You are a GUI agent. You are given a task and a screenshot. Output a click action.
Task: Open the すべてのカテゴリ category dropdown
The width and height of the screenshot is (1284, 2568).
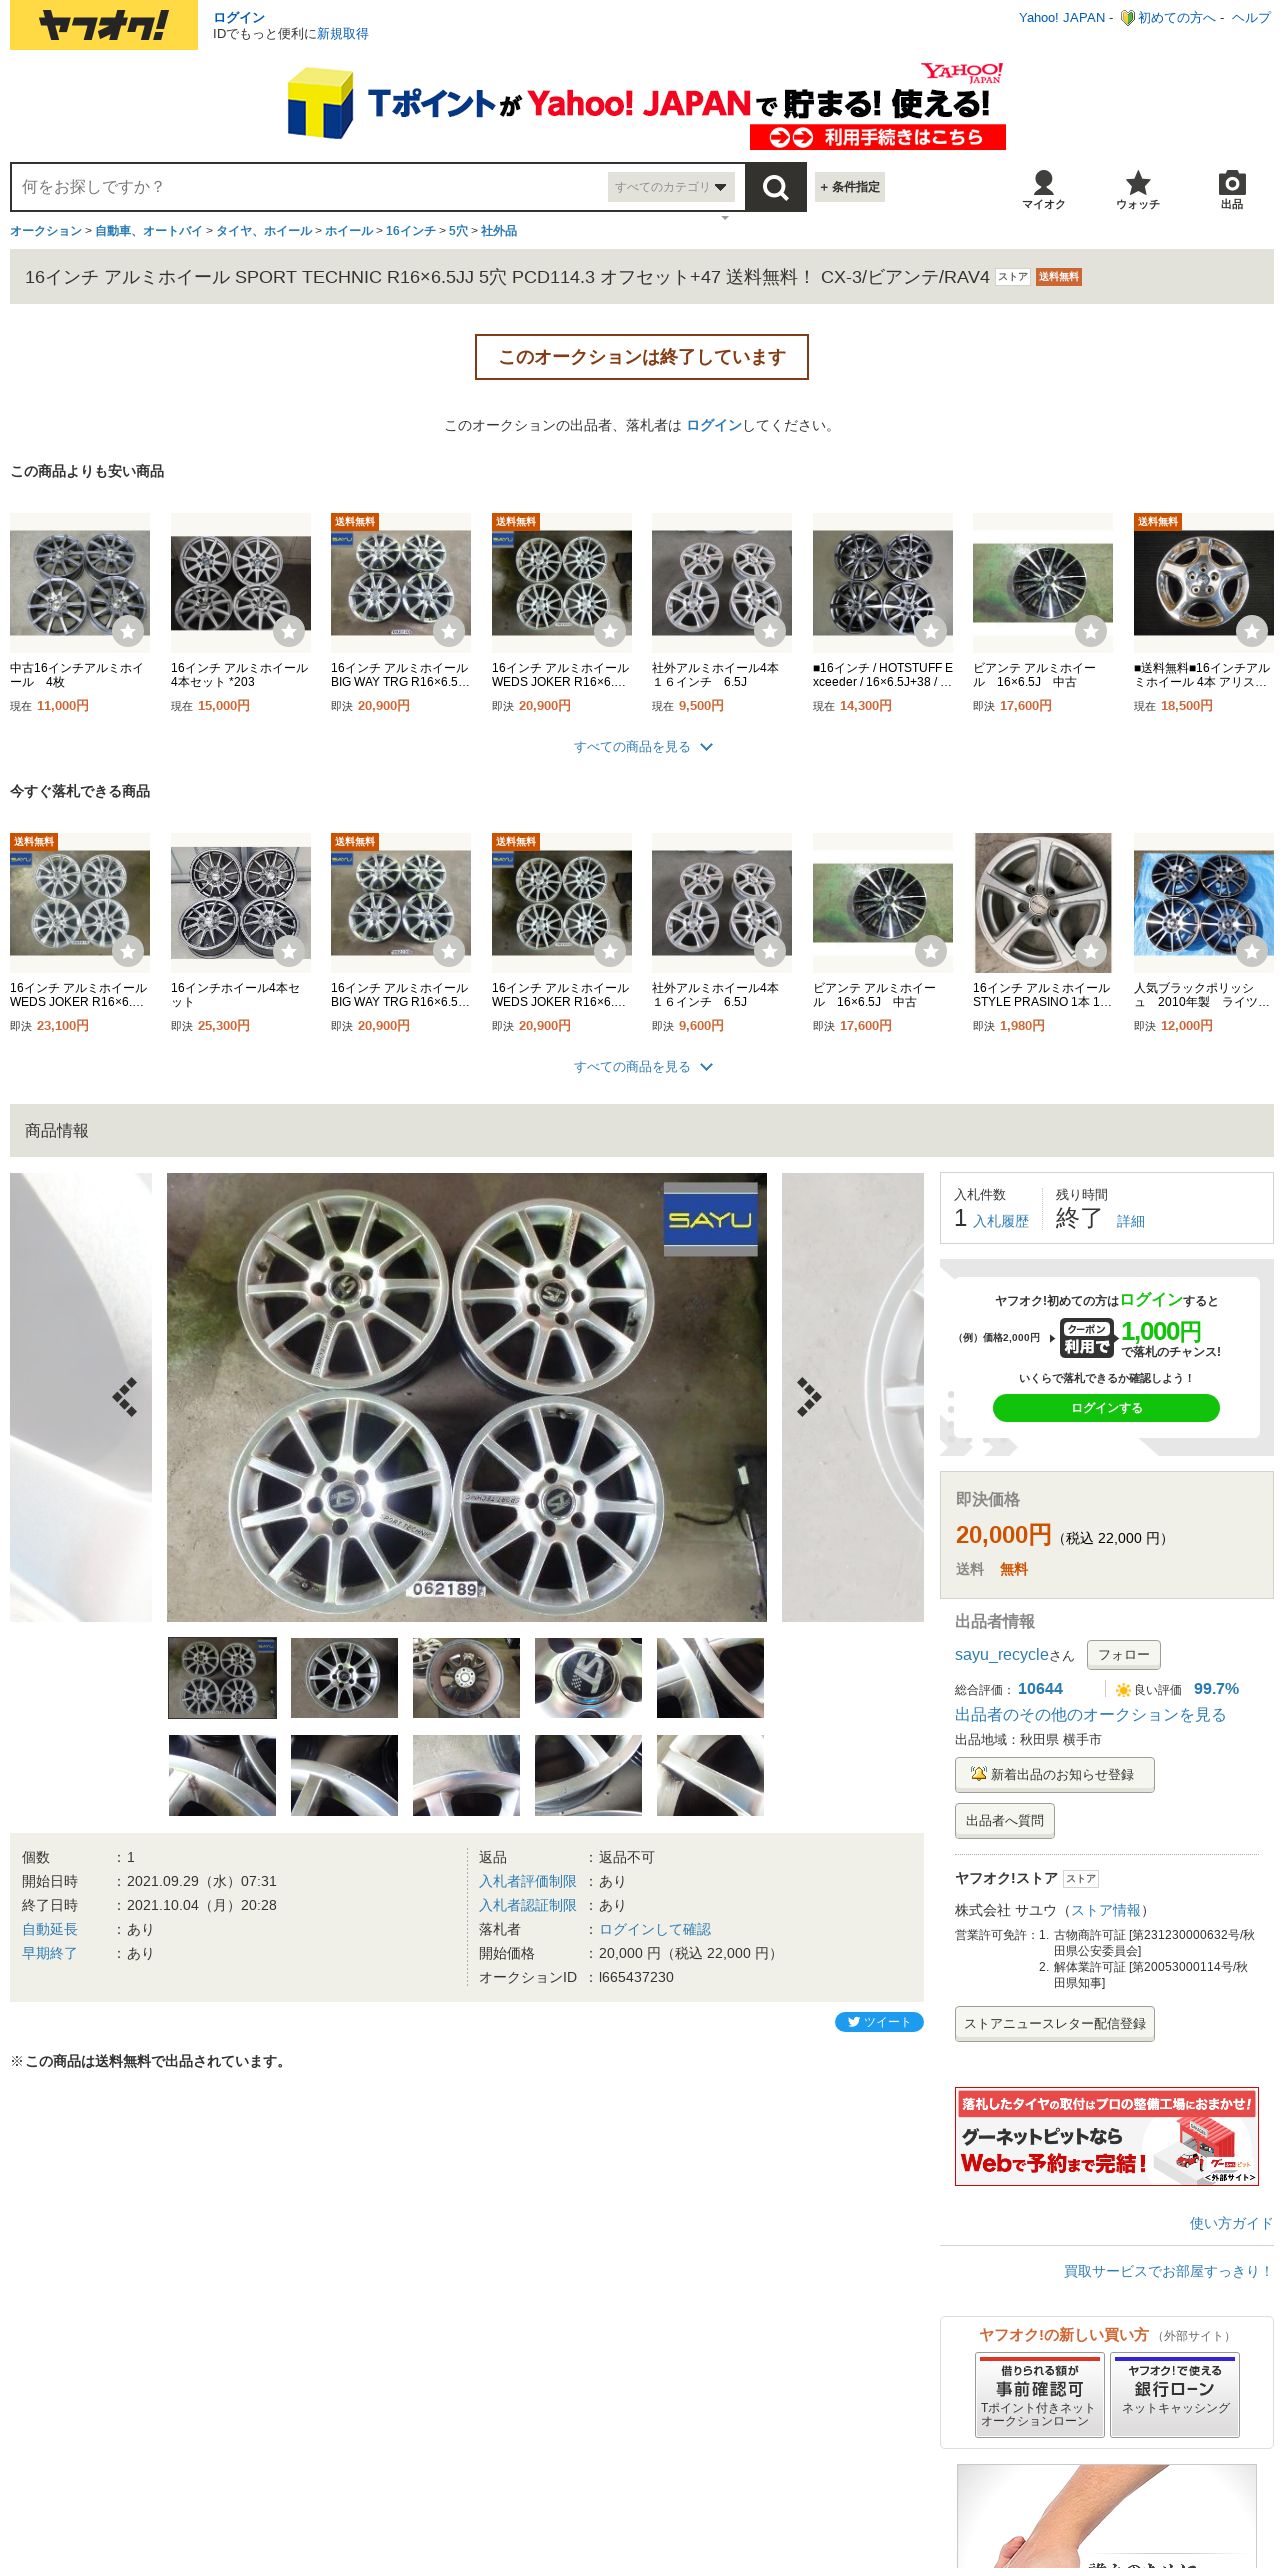pyautogui.click(x=671, y=187)
